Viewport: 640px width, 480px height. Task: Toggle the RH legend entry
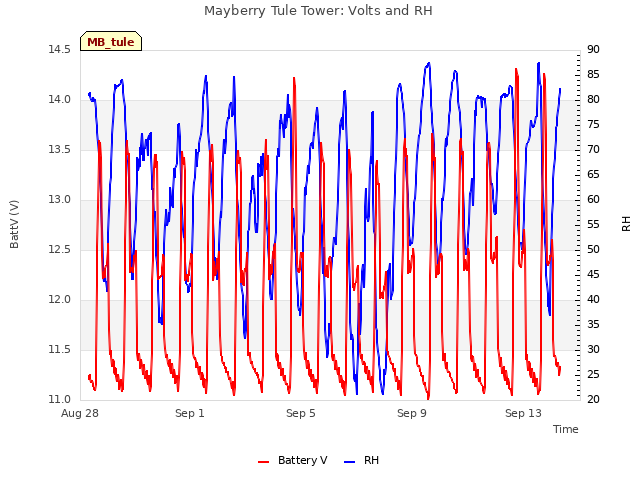coord(361,460)
